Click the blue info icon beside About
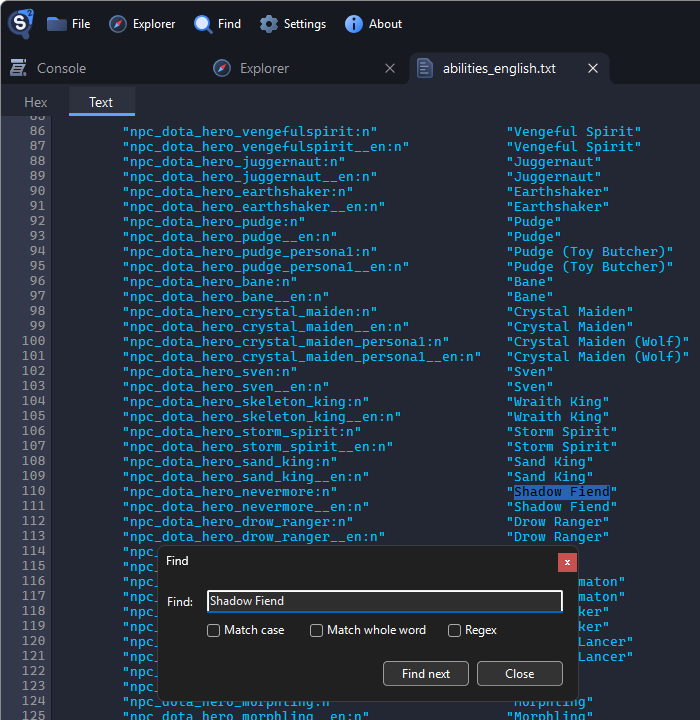This screenshot has width=700, height=720. tap(354, 24)
